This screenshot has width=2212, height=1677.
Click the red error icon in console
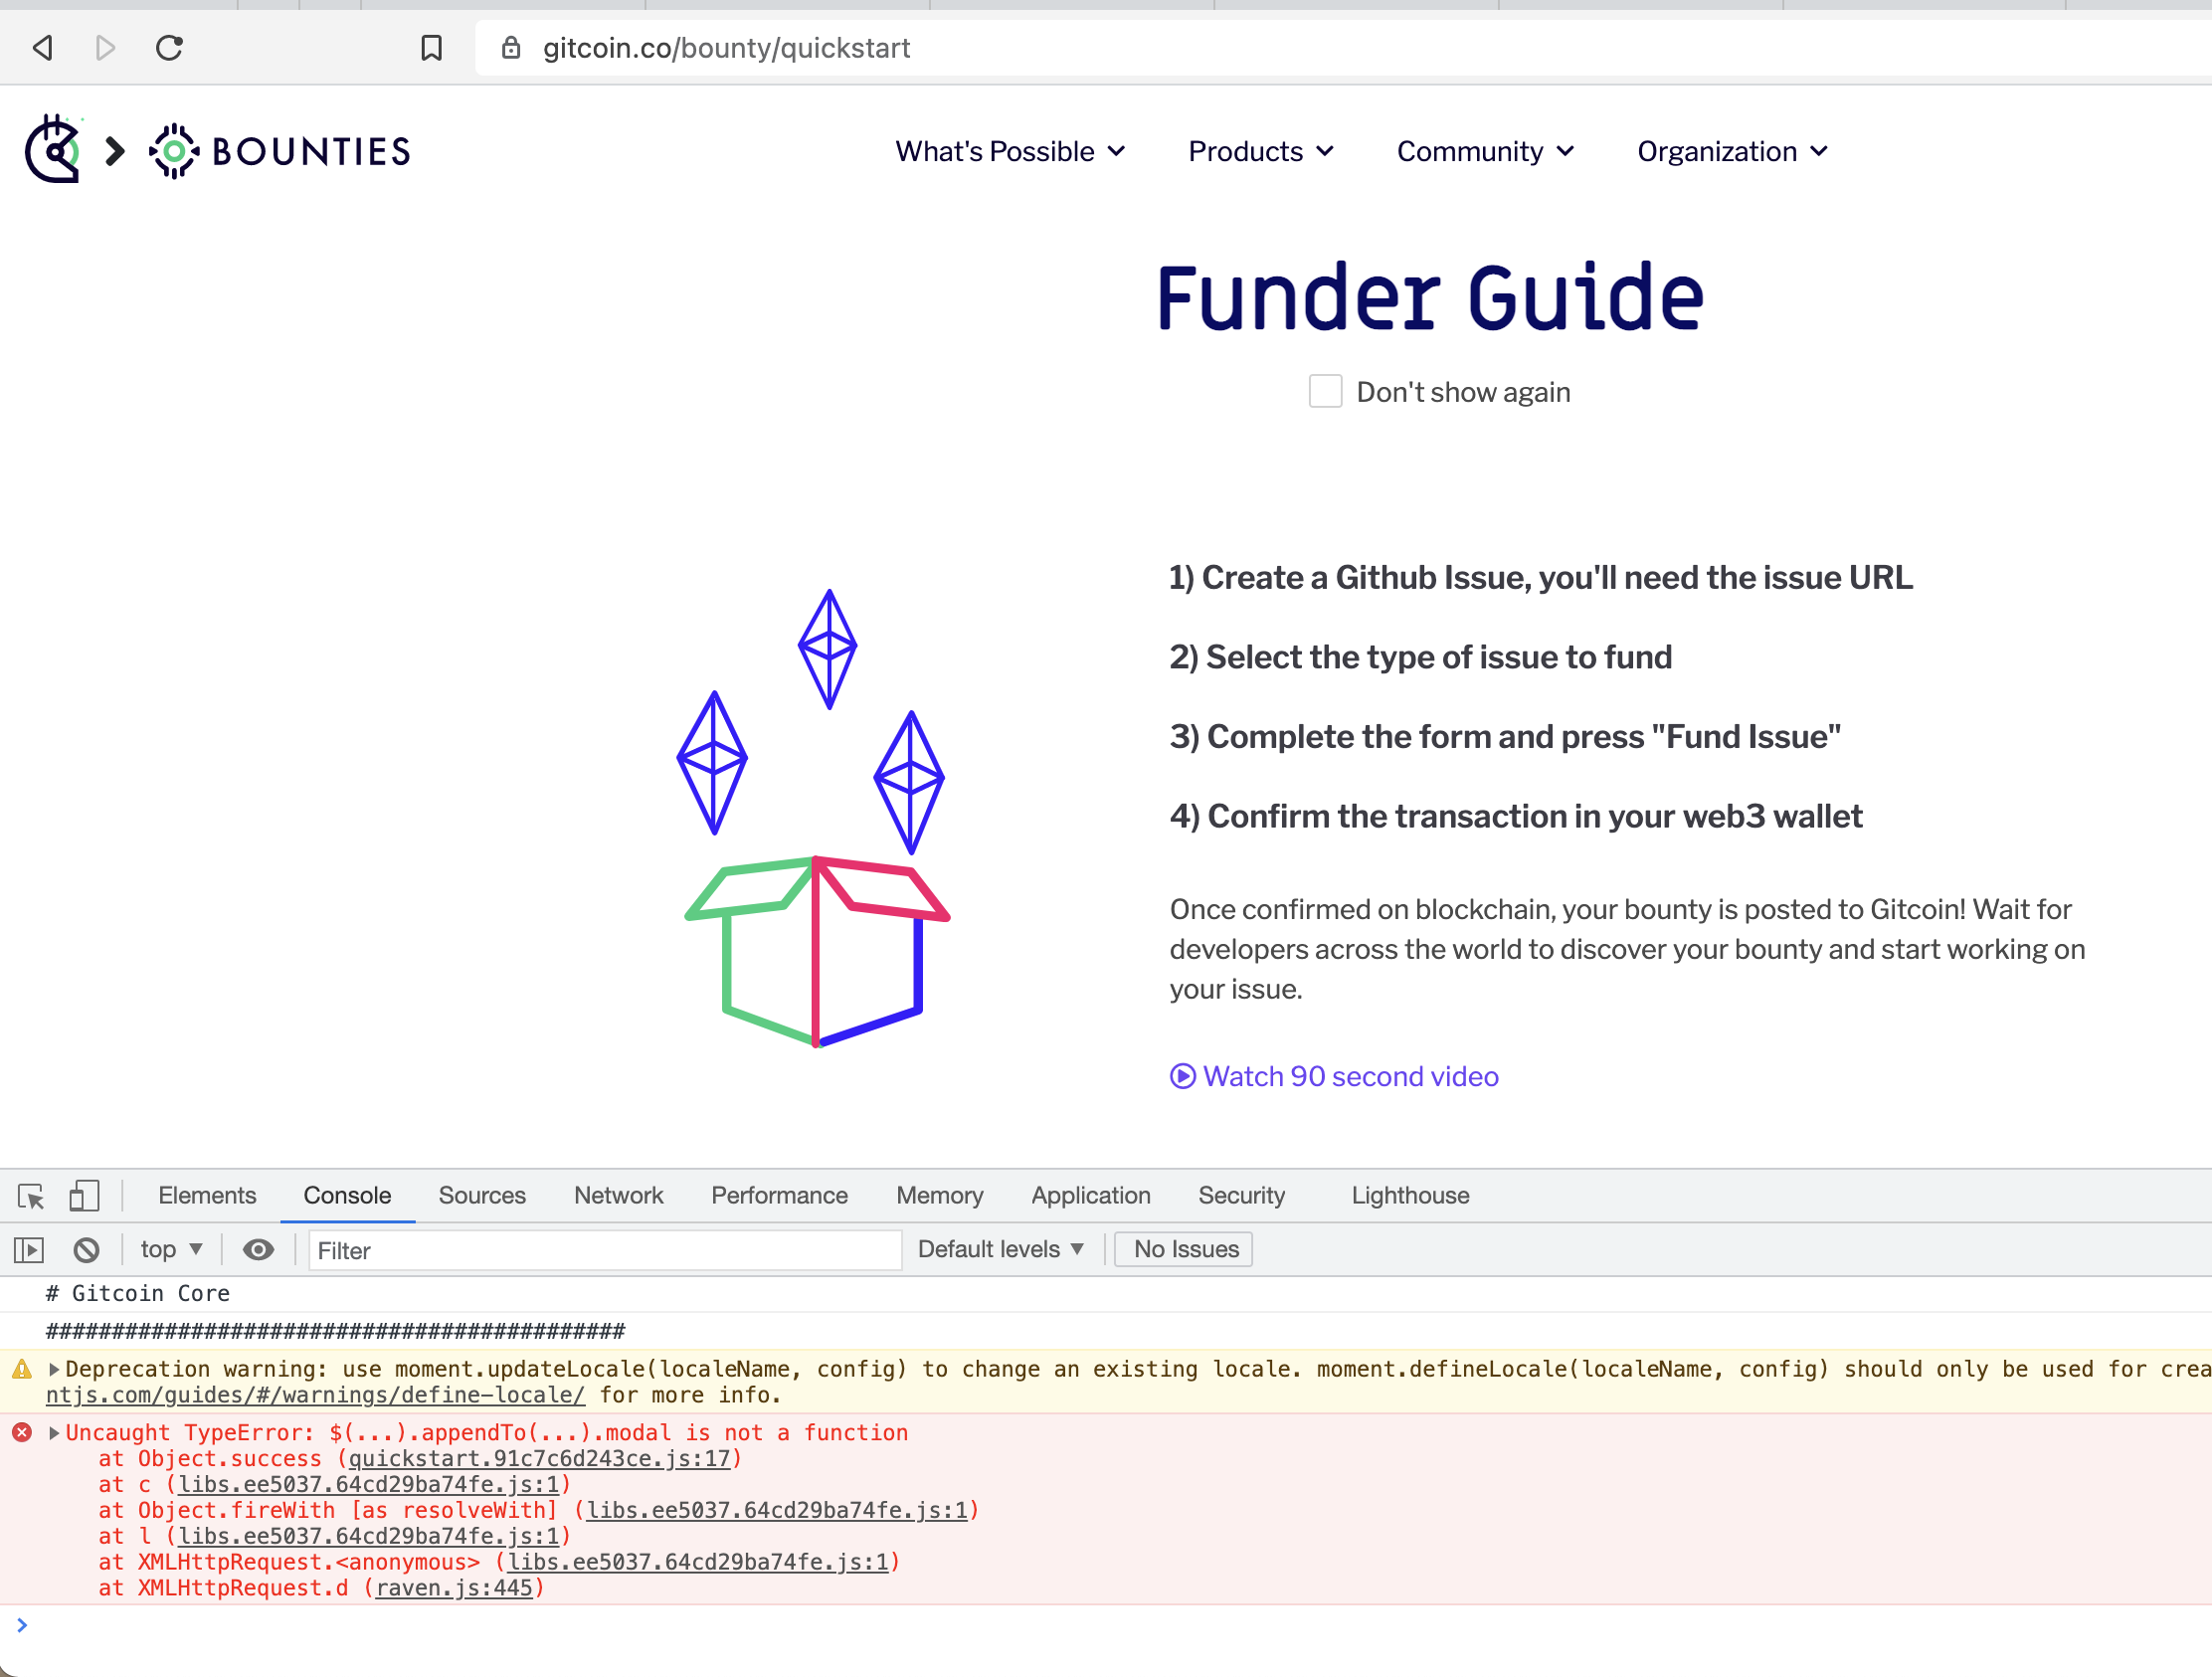click(22, 1432)
